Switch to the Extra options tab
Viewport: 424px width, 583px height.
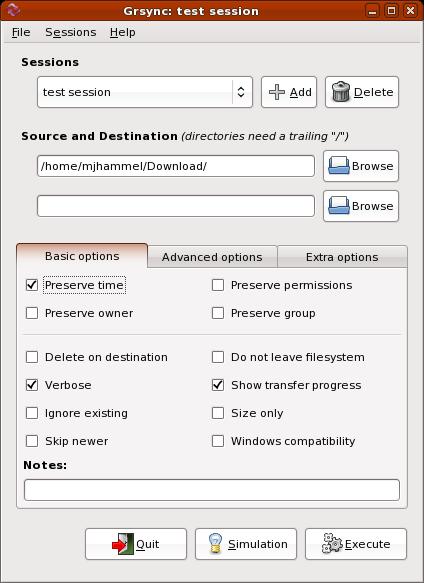(x=342, y=257)
